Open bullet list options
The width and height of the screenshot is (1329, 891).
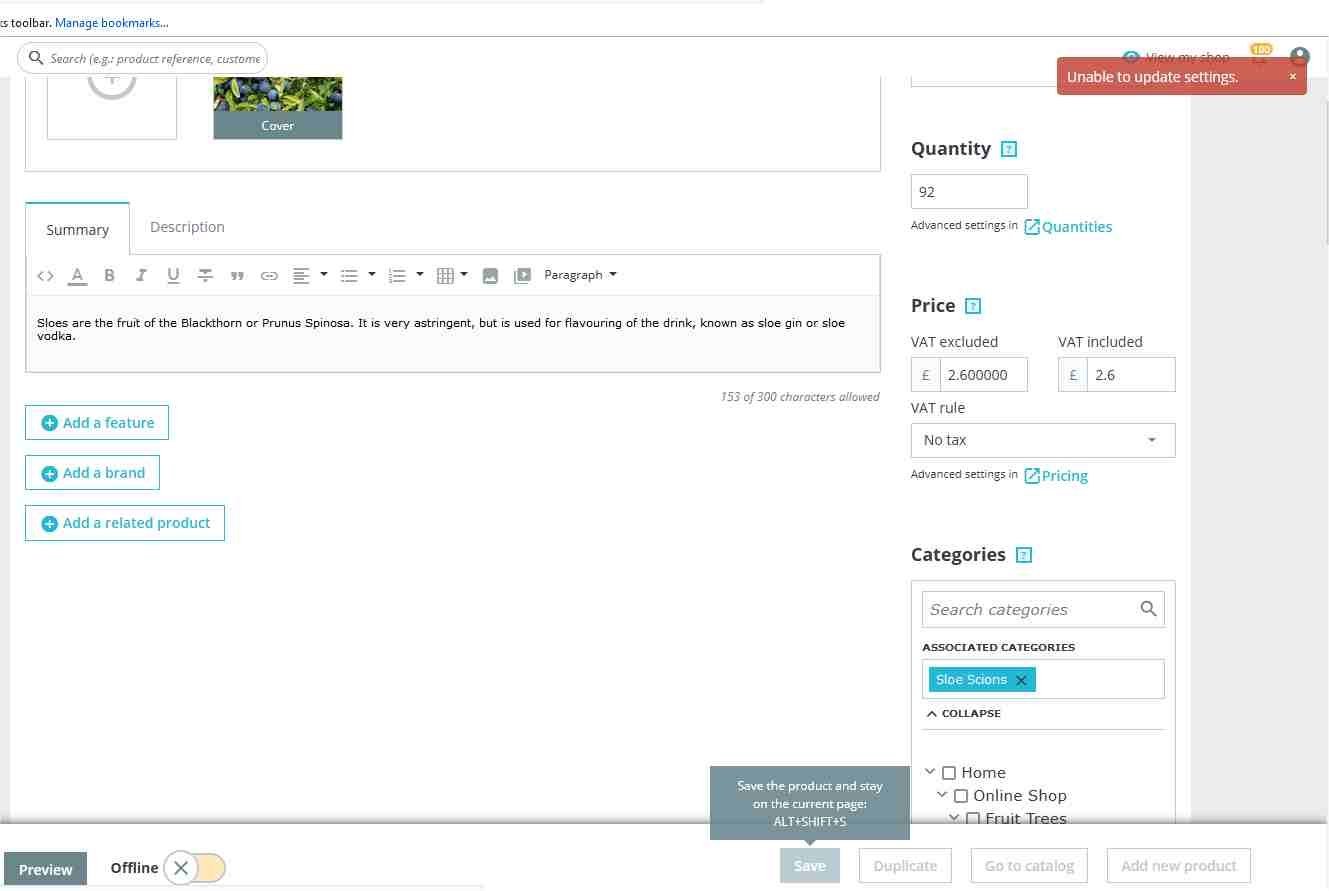[358, 276]
